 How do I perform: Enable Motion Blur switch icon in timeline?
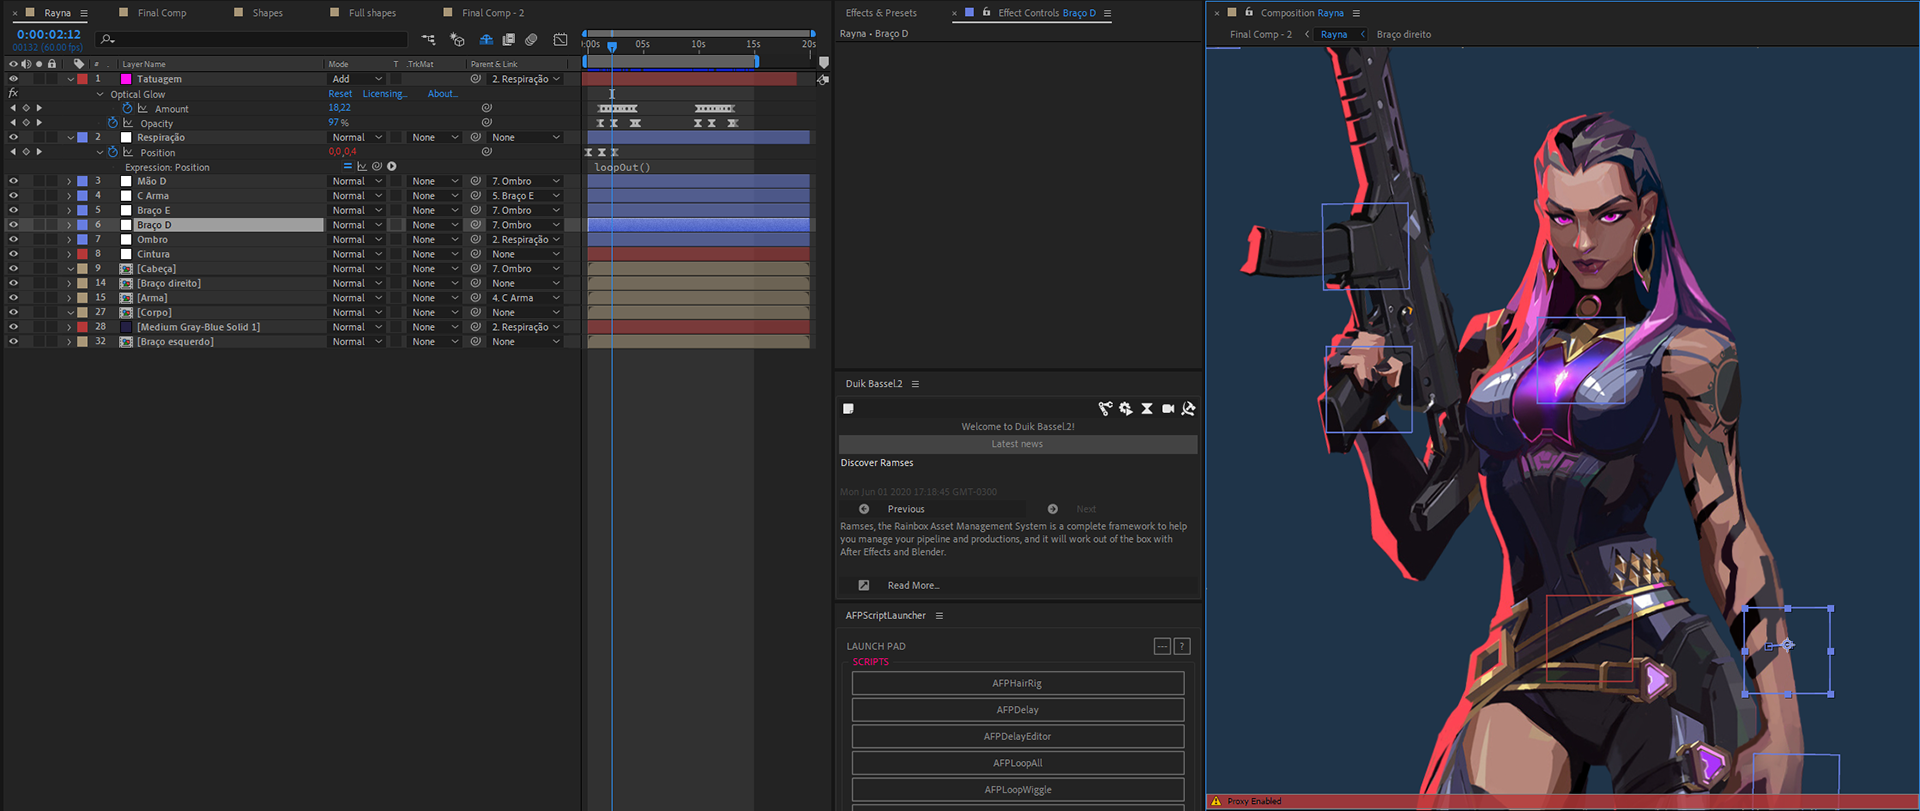point(532,40)
